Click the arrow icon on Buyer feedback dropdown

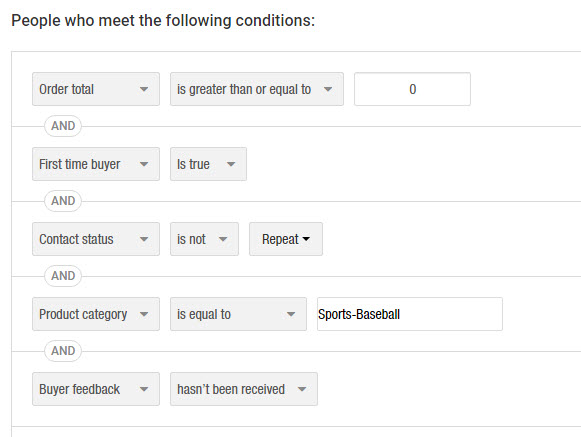[144, 389]
